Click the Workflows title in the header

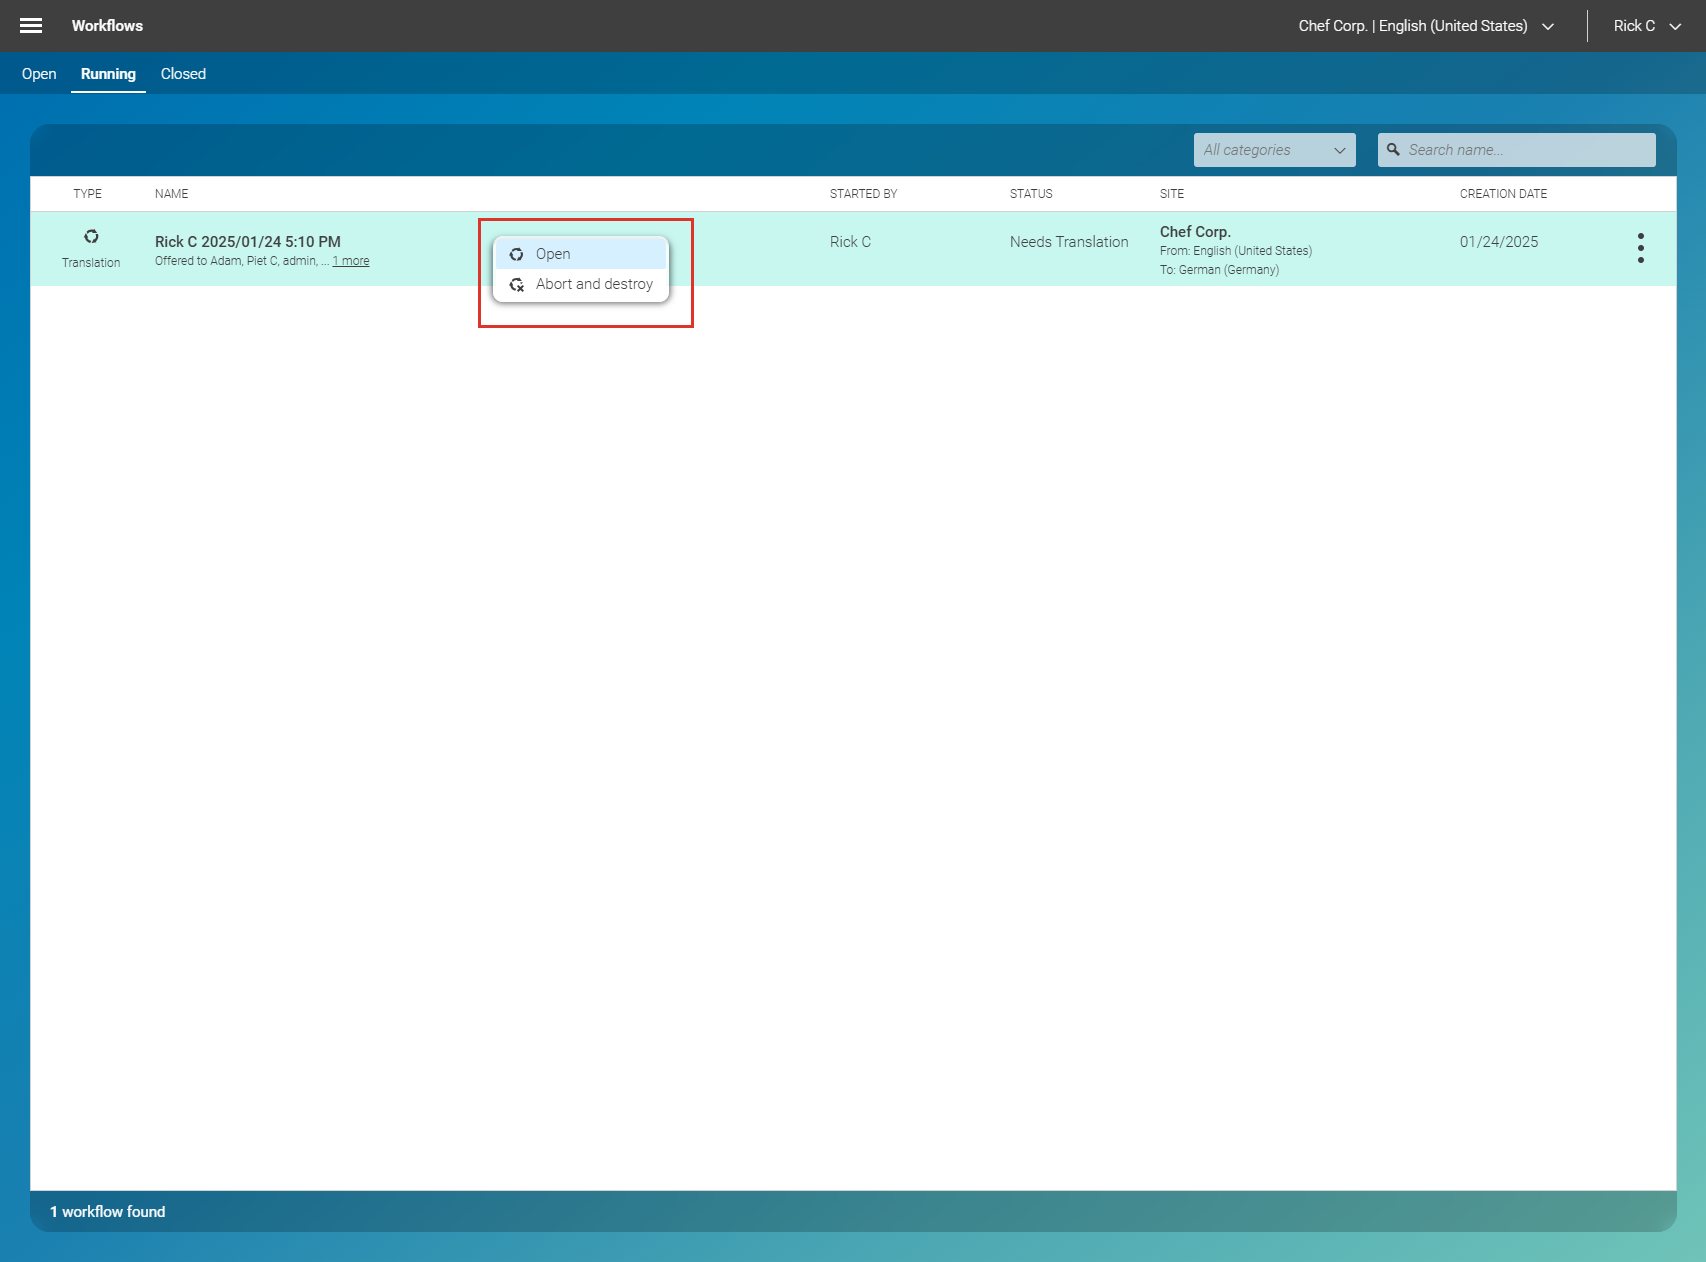click(107, 25)
